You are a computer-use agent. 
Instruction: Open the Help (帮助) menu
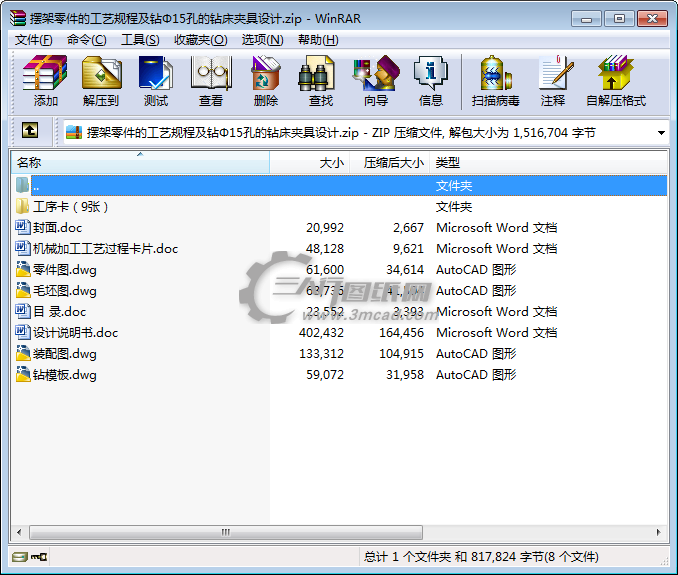pyautogui.click(x=318, y=40)
